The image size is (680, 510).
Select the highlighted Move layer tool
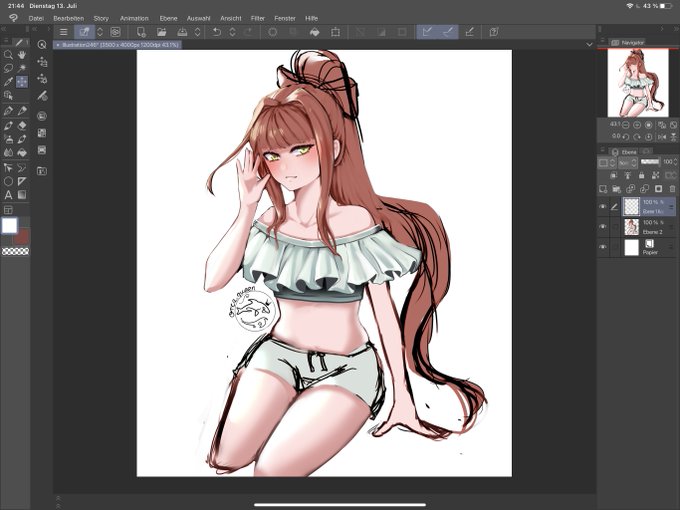[x=22, y=82]
